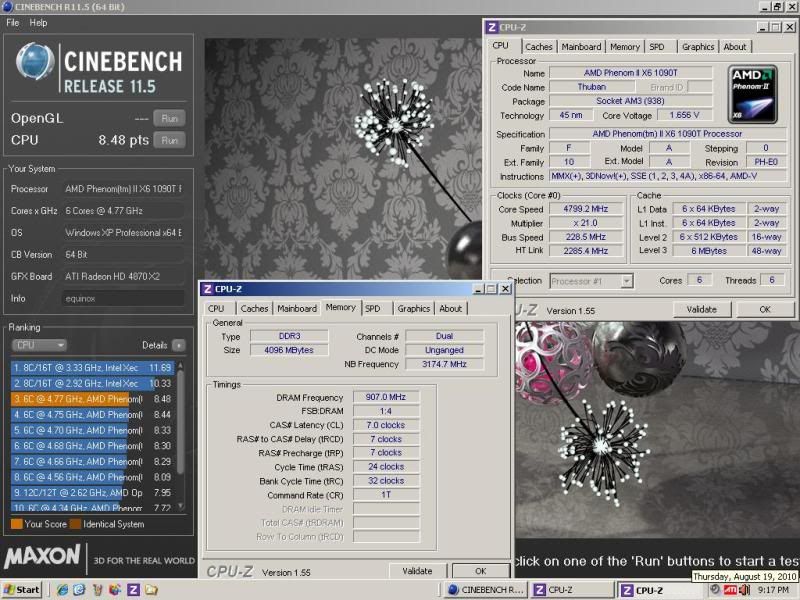Open the Processor #1 selection dropdown
This screenshot has width=800, height=600.
pos(591,281)
